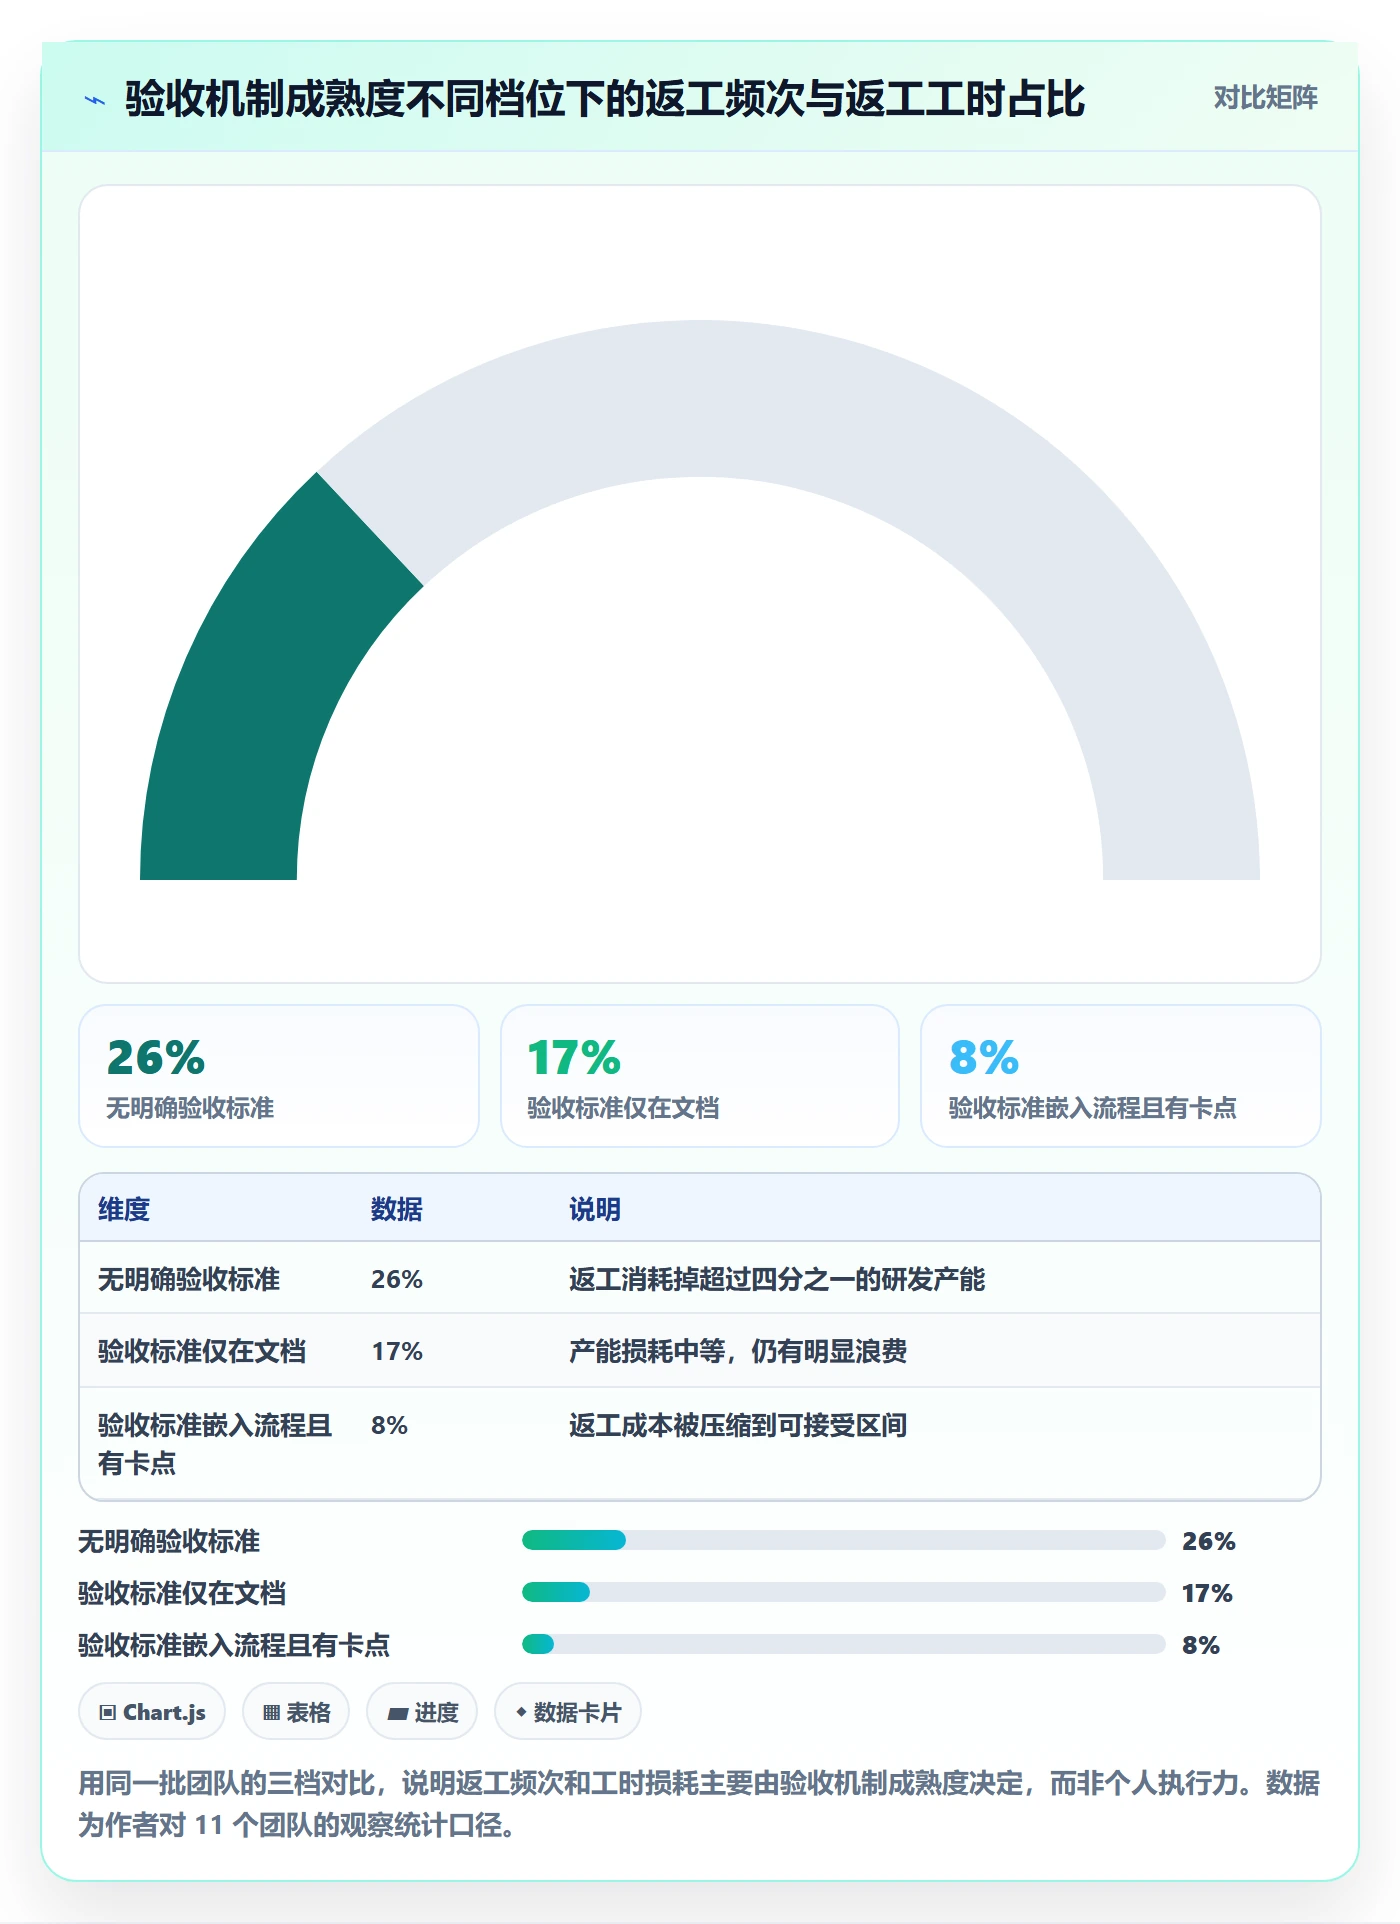Click the chart title 验收机制成熟度 heading
The image size is (1400, 1924).
tap(605, 99)
